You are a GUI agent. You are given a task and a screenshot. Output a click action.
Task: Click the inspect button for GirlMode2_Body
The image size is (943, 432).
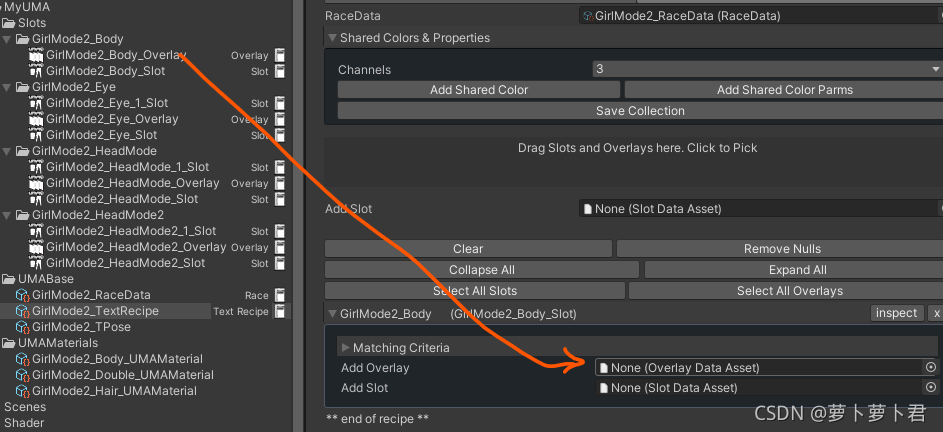click(x=897, y=313)
